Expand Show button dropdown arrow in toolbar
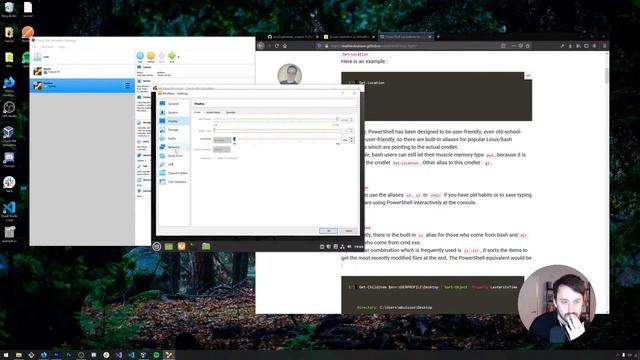Viewport: 640px width, 360px height. 178,57
